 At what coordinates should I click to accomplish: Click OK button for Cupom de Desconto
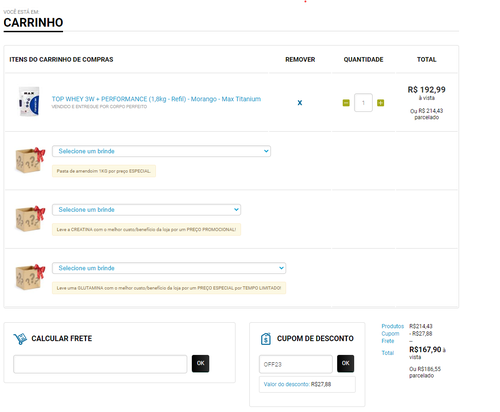tap(345, 363)
